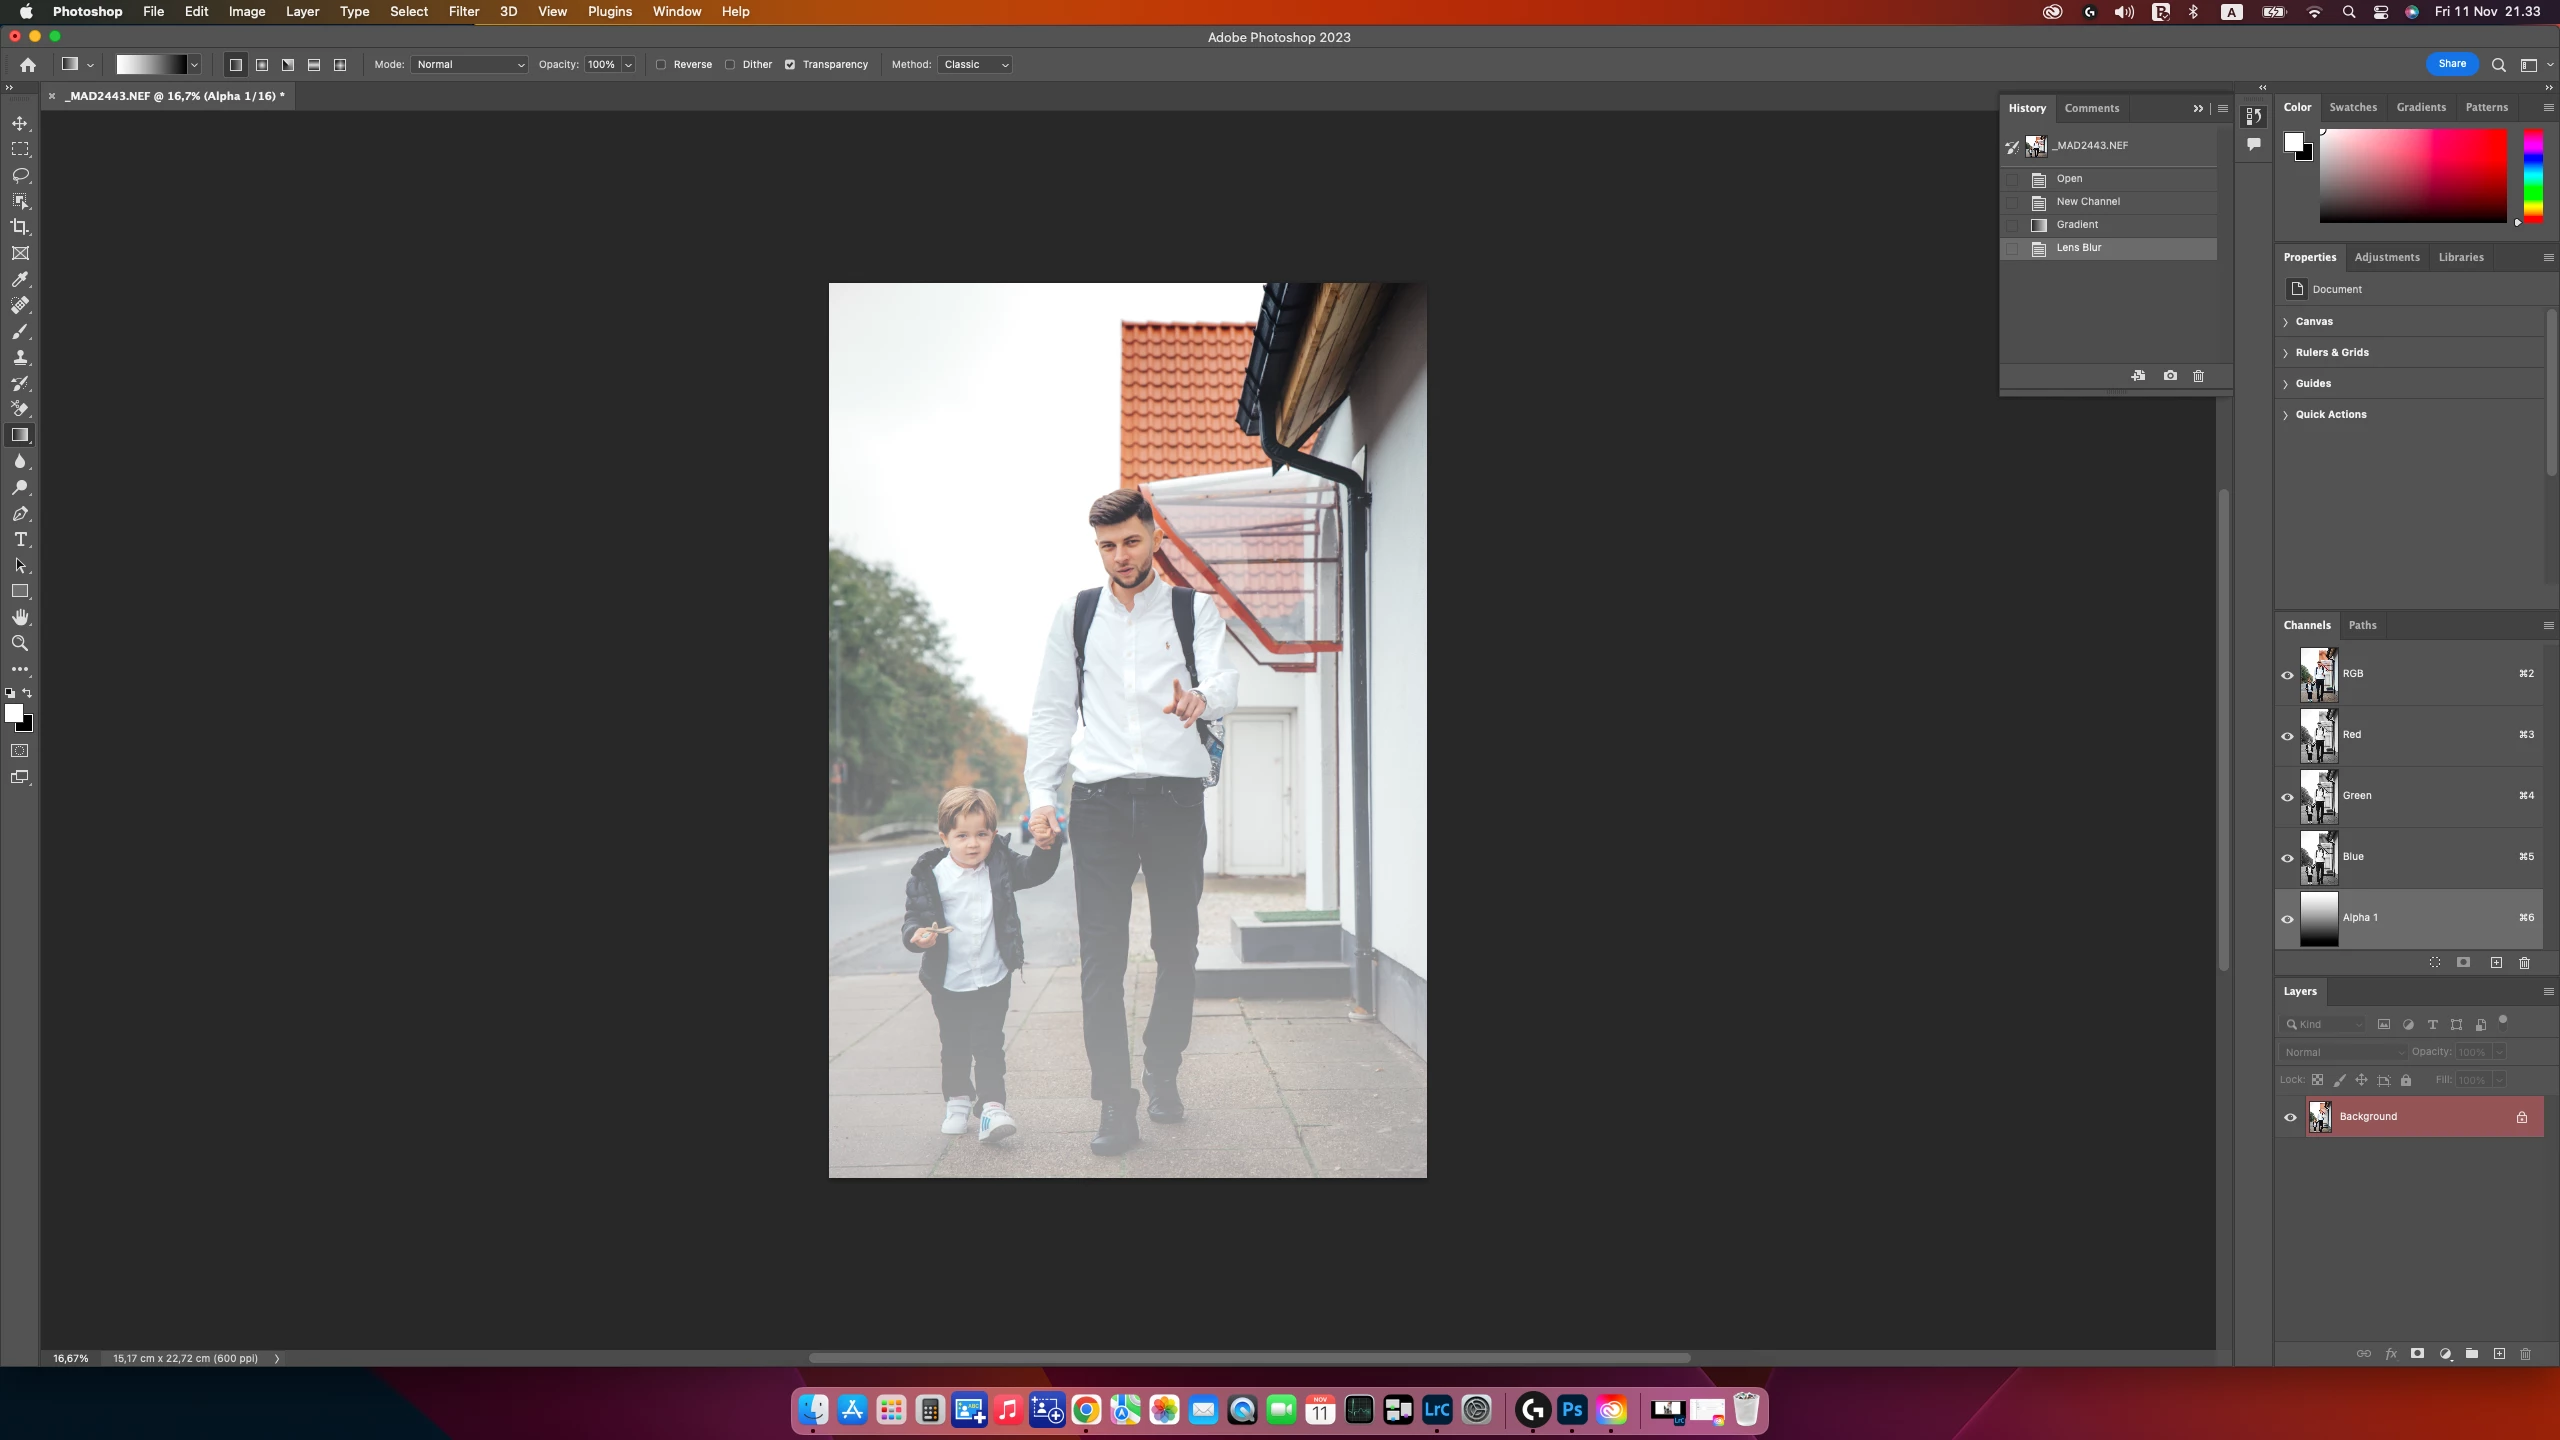Screen dimensions: 2560x1440
Task: Click the blue Share button
Action: pyautogui.click(x=2451, y=64)
